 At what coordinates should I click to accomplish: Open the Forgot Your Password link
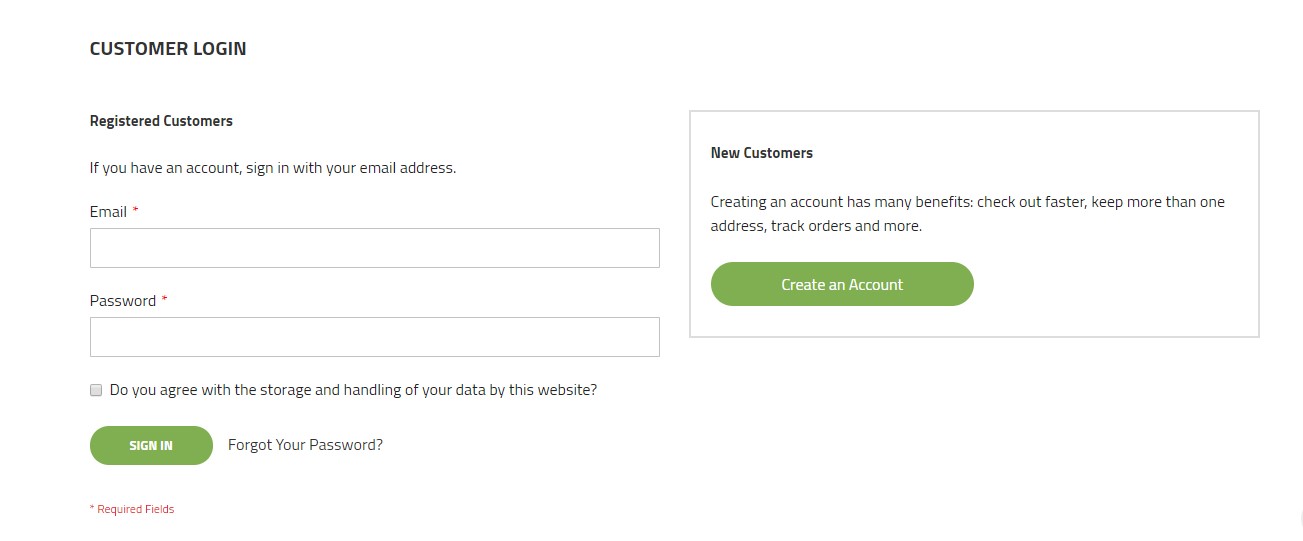click(x=305, y=445)
